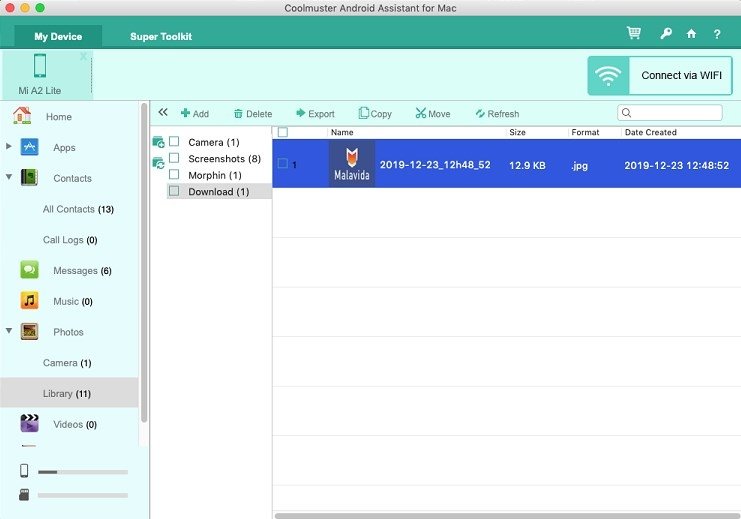Viewport: 741px width, 519px height.
Task: Sort by the Name column header
Action: (x=342, y=132)
